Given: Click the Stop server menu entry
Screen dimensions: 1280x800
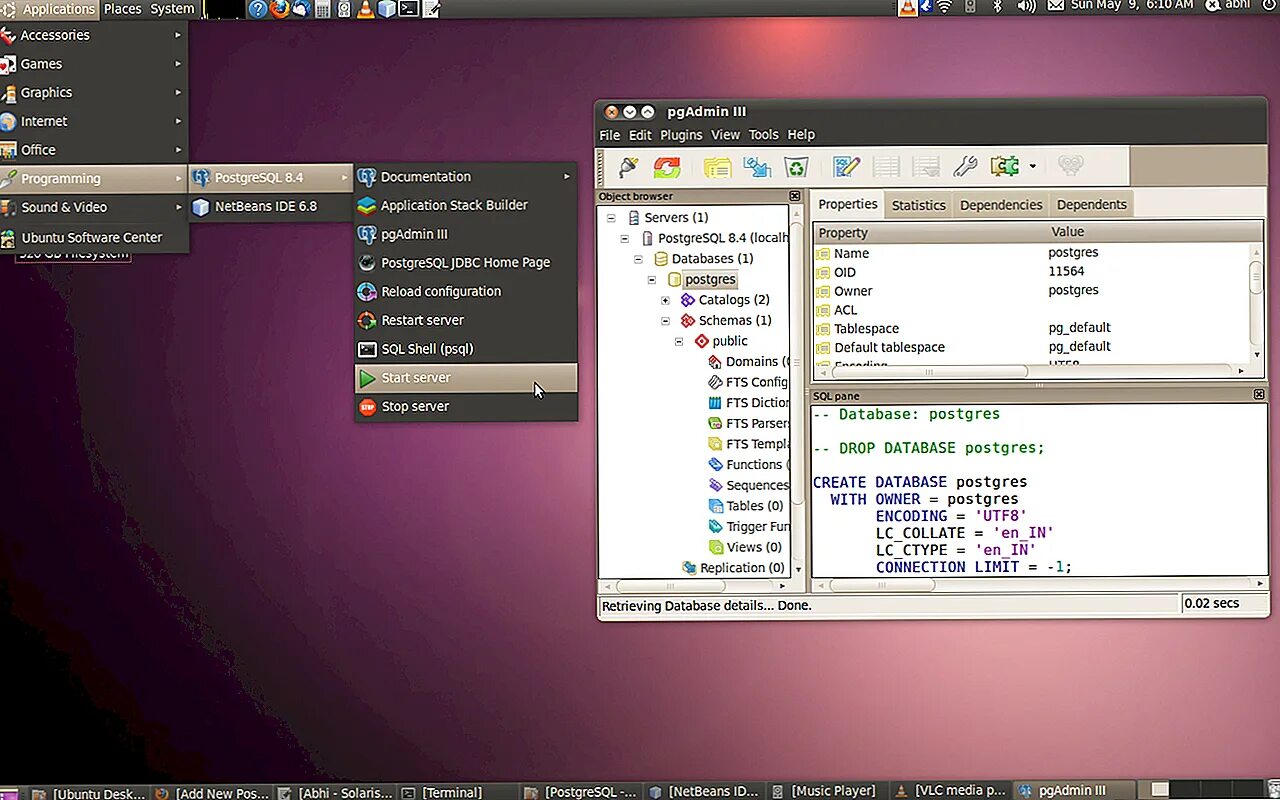Looking at the screenshot, I should point(466,407).
